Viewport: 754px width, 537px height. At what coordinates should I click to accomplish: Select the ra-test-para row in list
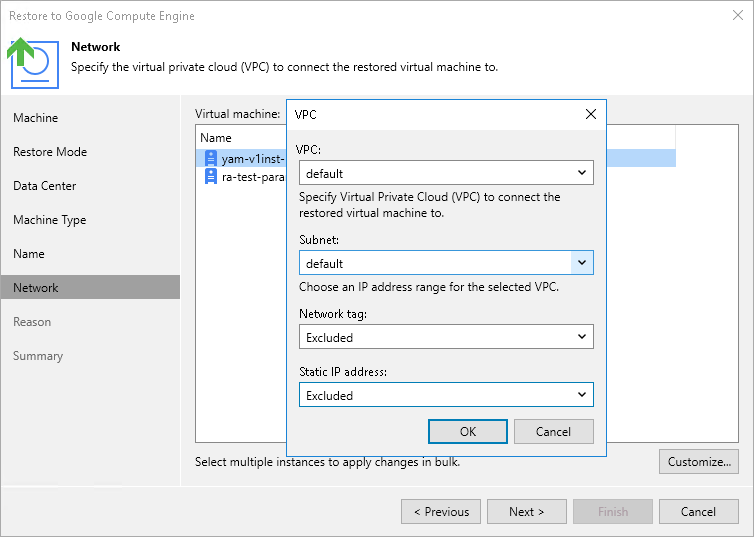pos(241,176)
